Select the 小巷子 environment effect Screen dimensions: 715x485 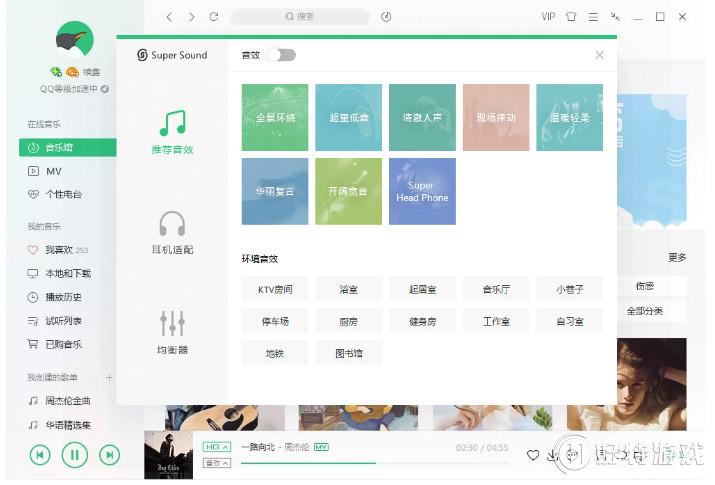coord(570,289)
